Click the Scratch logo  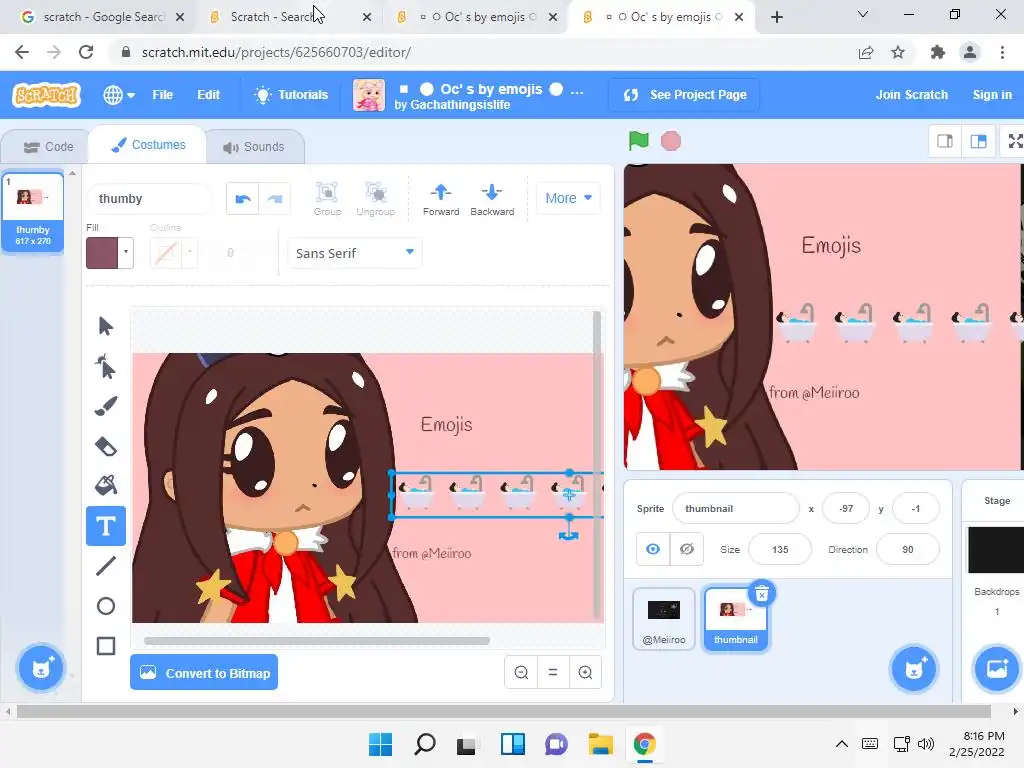pos(46,95)
